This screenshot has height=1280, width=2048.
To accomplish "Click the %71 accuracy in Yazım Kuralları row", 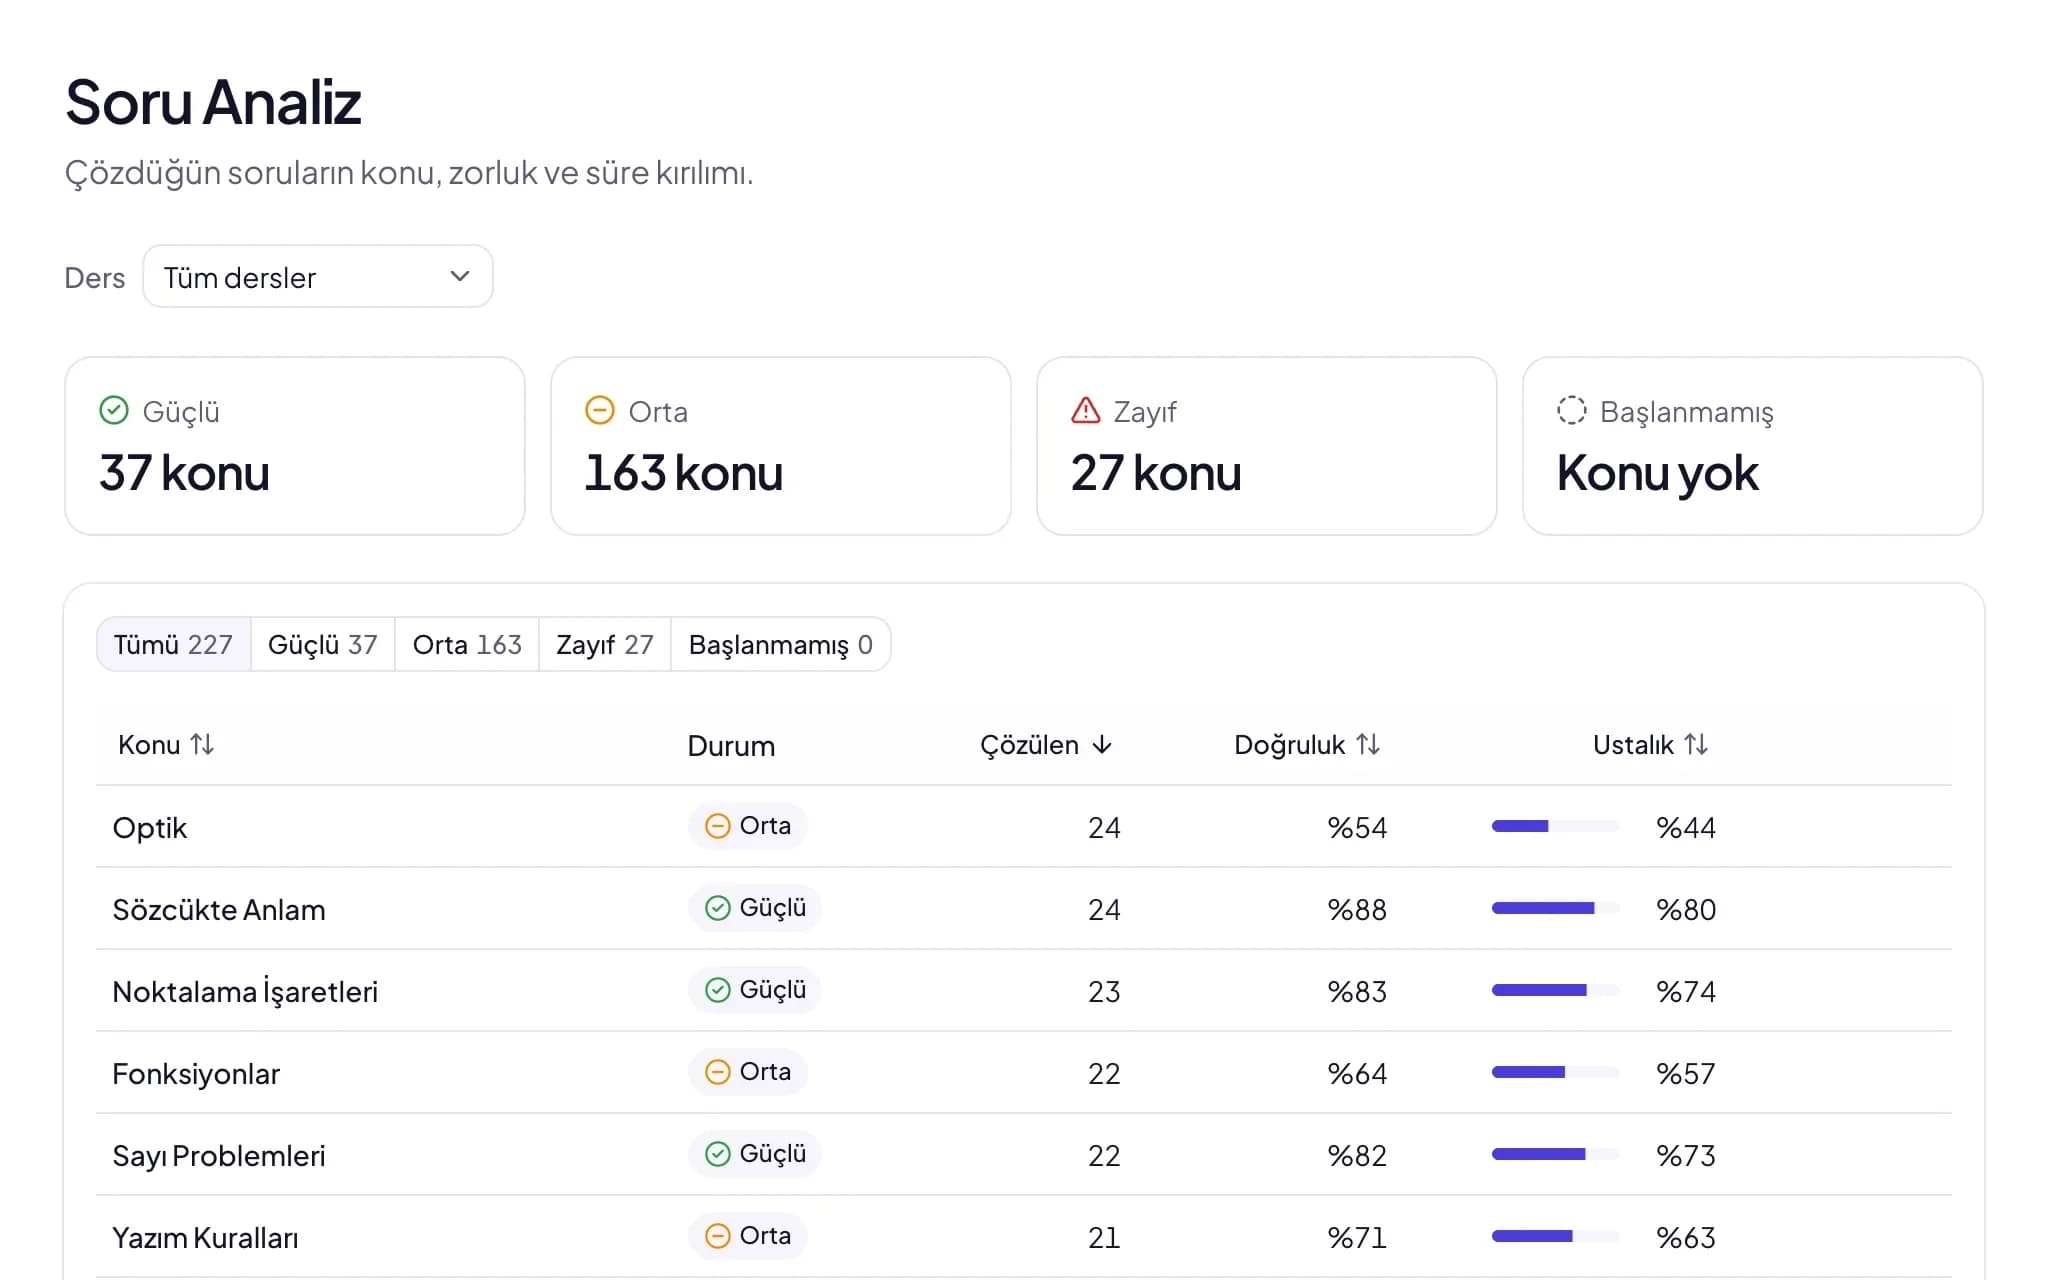I will (x=1357, y=1238).
